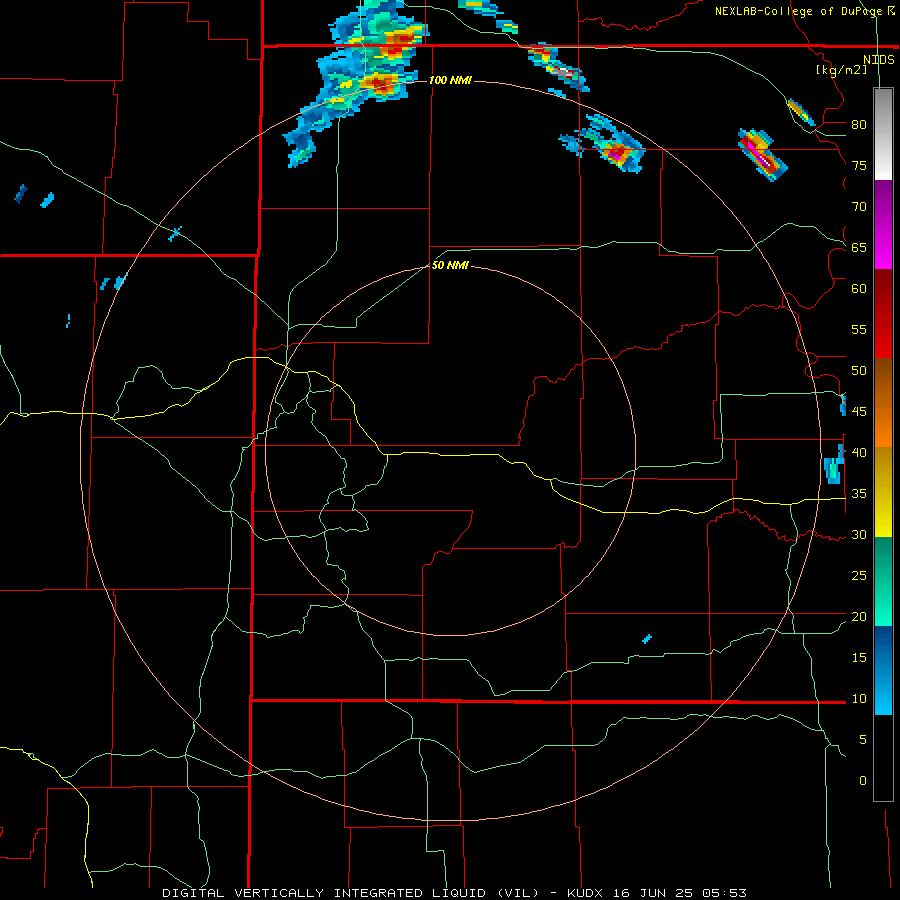Click the '5' value on the color scale
Screen dimensions: 900x900
(862, 740)
